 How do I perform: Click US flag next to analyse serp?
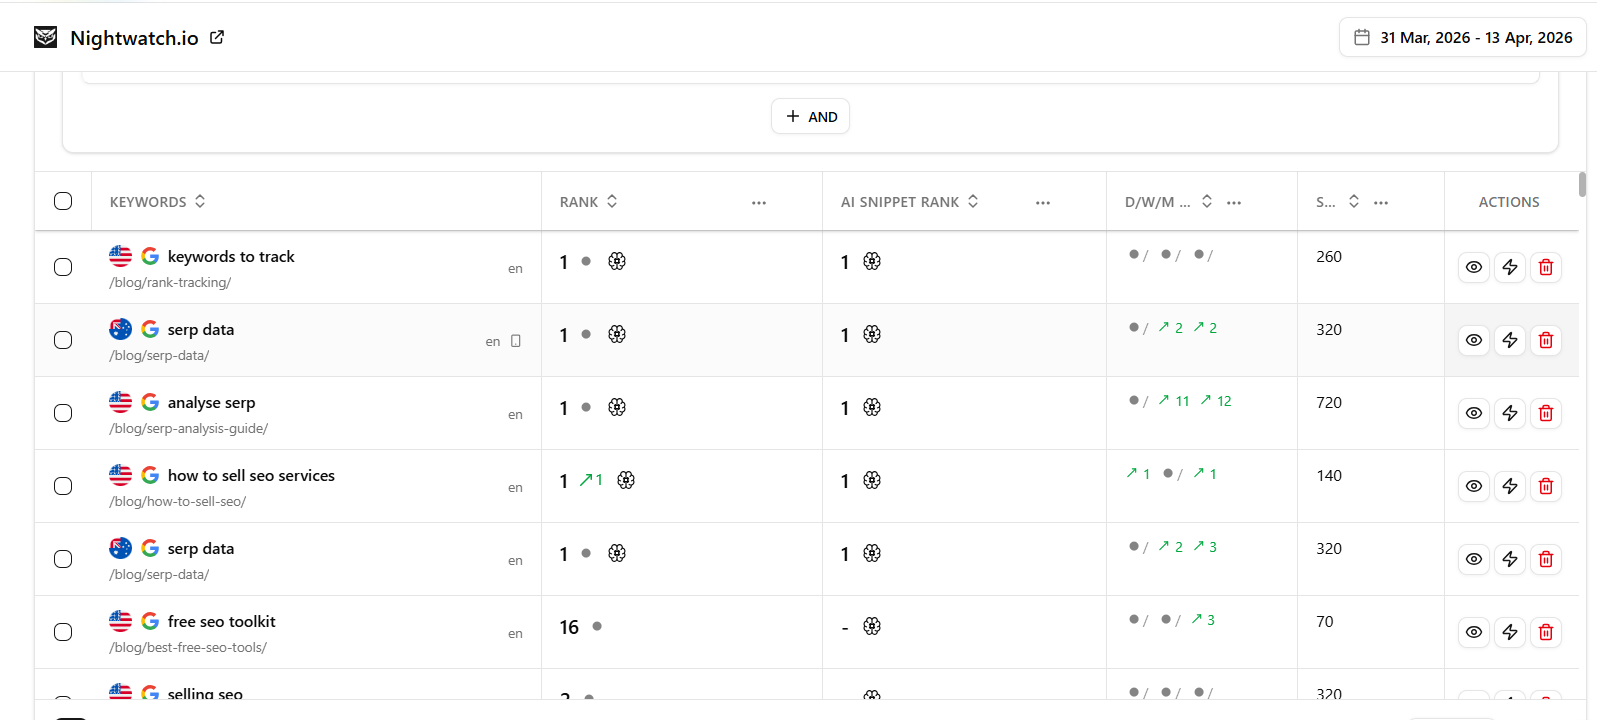[120, 402]
